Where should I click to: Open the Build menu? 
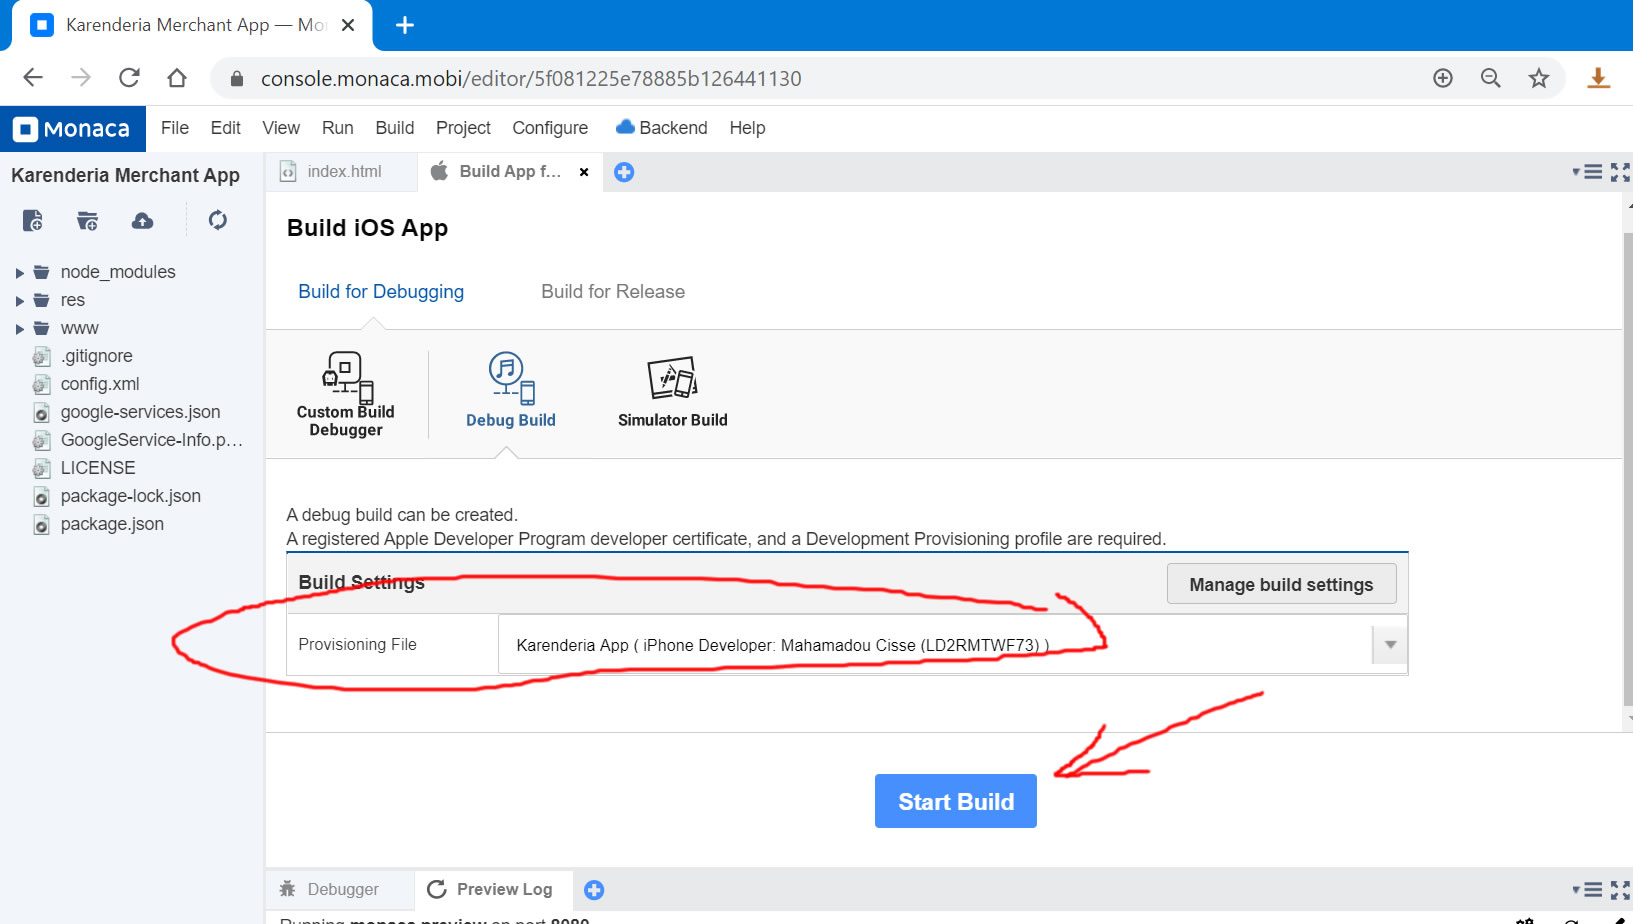pos(394,128)
